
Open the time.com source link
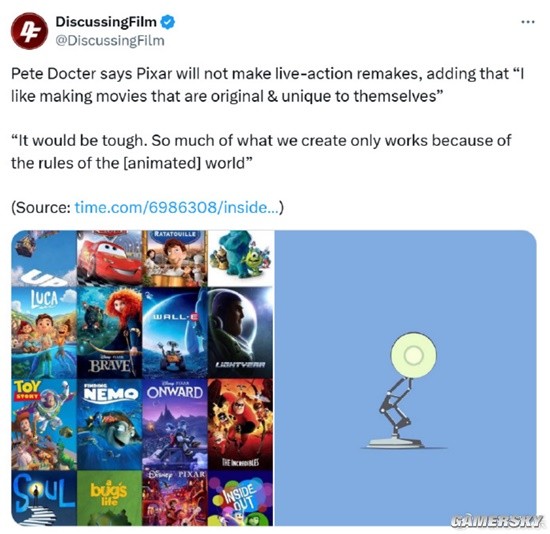click(x=179, y=207)
